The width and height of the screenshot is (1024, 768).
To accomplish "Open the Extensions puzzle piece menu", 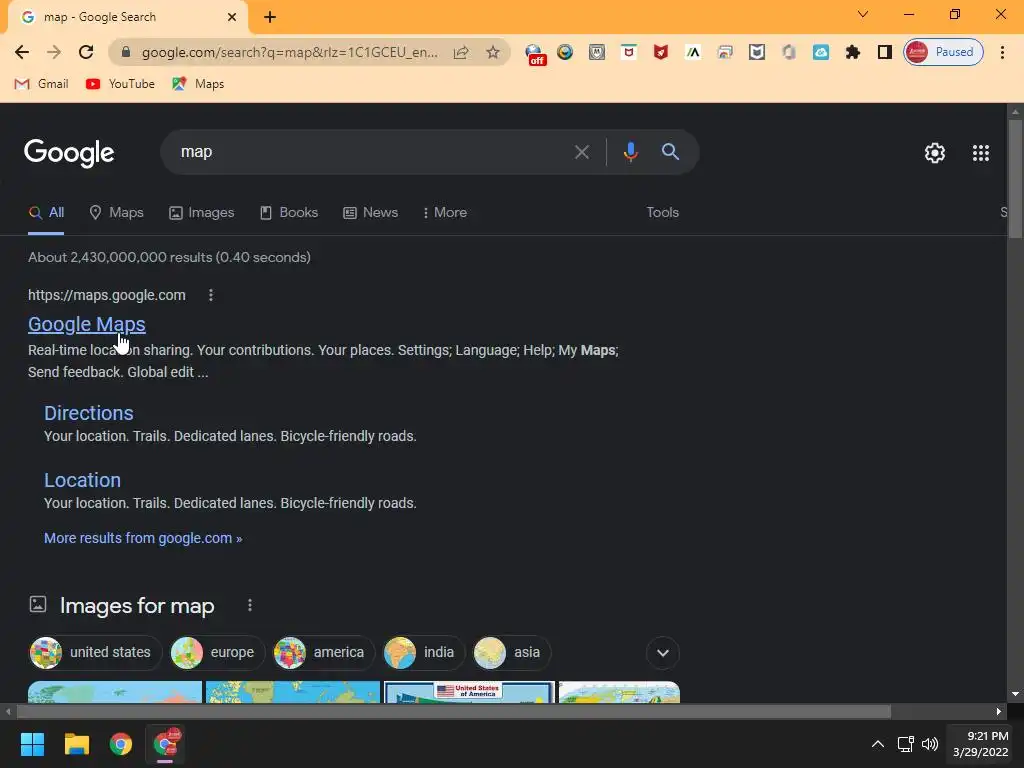I will (853, 52).
